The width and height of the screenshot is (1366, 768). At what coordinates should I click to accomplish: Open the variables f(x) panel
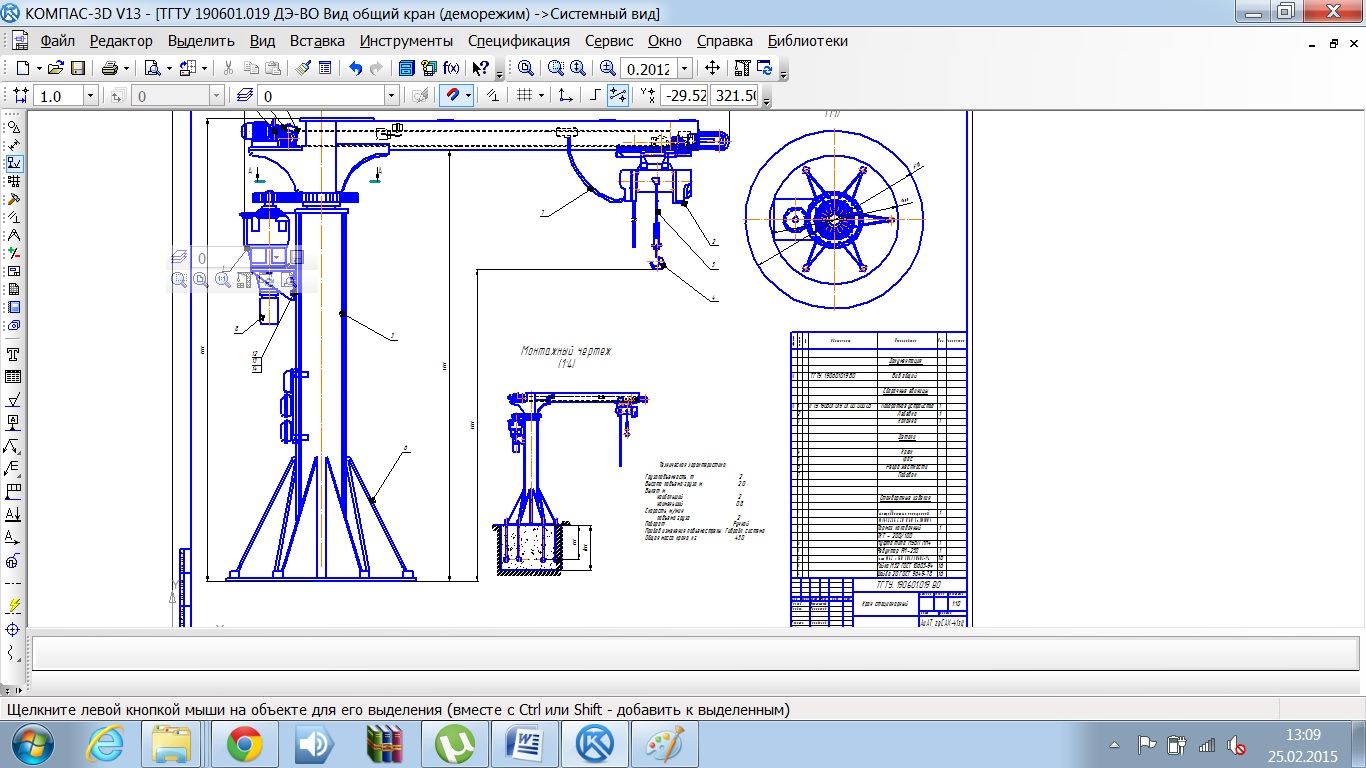[x=451, y=68]
